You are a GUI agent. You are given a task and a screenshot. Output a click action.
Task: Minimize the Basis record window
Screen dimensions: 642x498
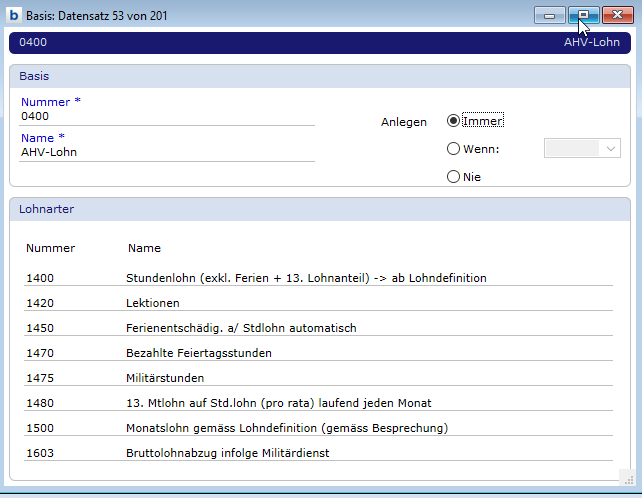point(549,16)
